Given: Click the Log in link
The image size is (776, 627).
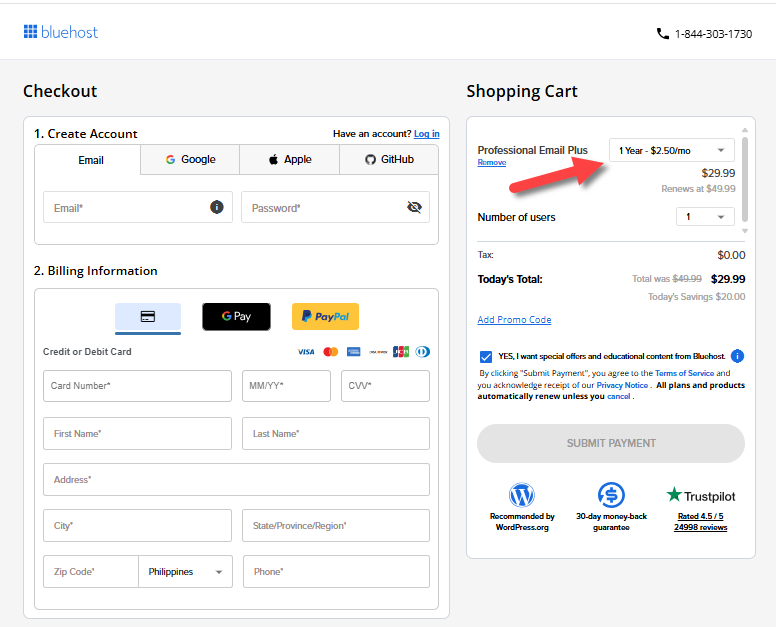Looking at the screenshot, I should pyautogui.click(x=427, y=134).
